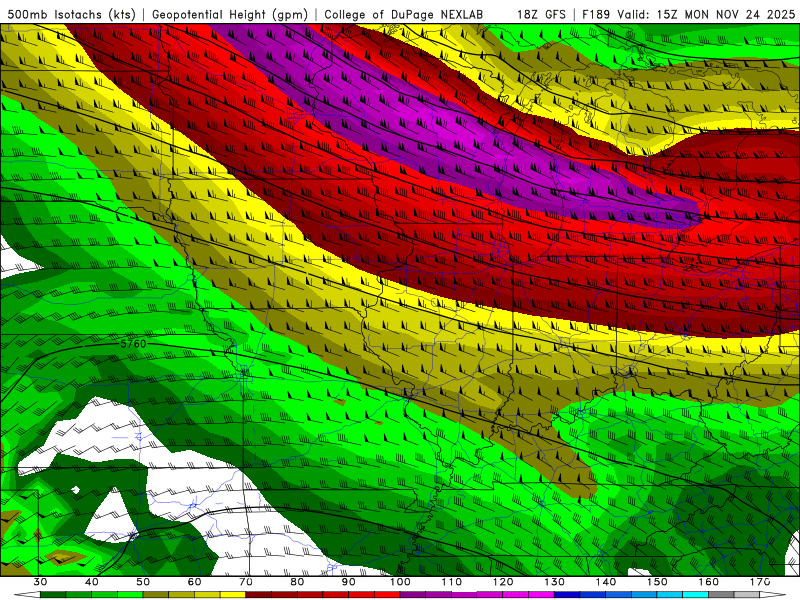
Task: Click the legend value 150
Action: 657,582
